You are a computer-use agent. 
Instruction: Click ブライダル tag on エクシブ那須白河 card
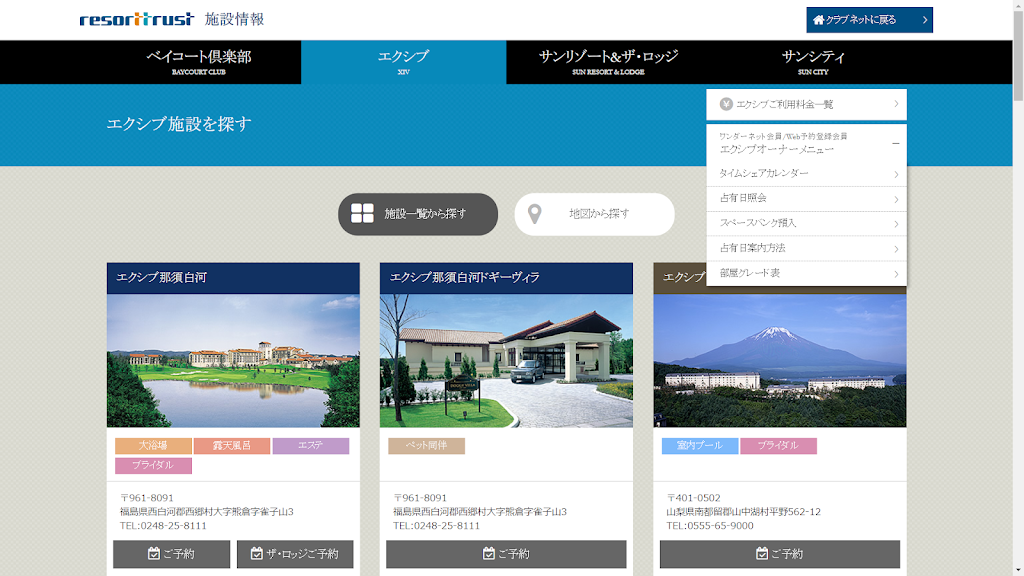coord(153,466)
